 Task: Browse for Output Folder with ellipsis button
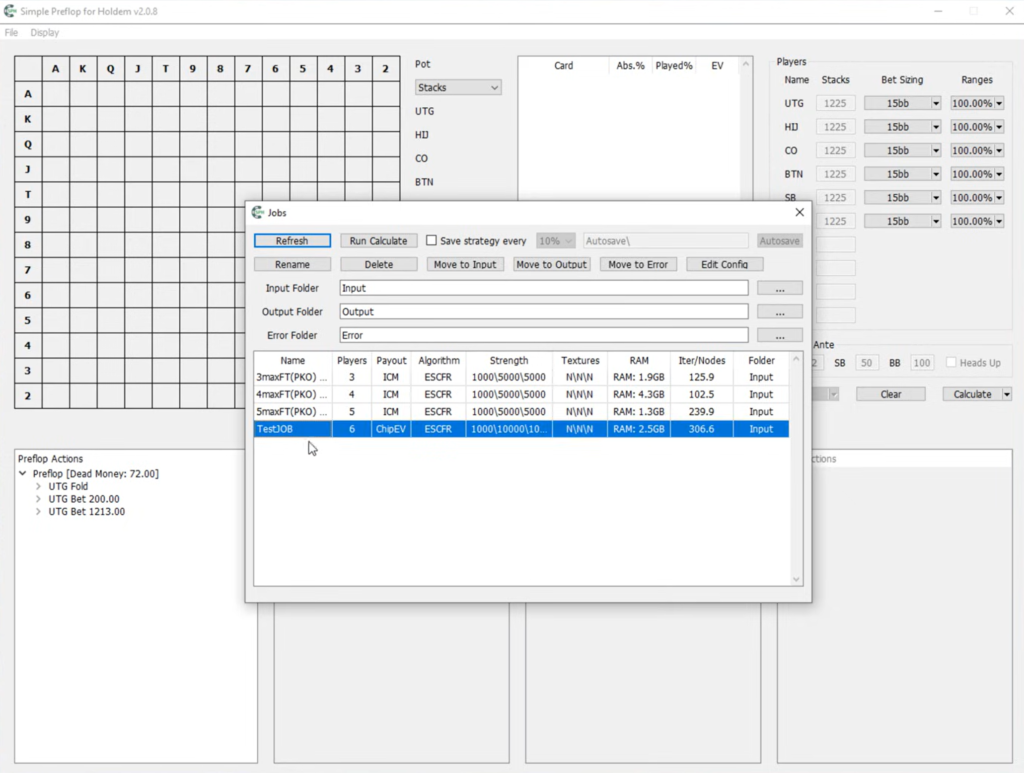[780, 311]
